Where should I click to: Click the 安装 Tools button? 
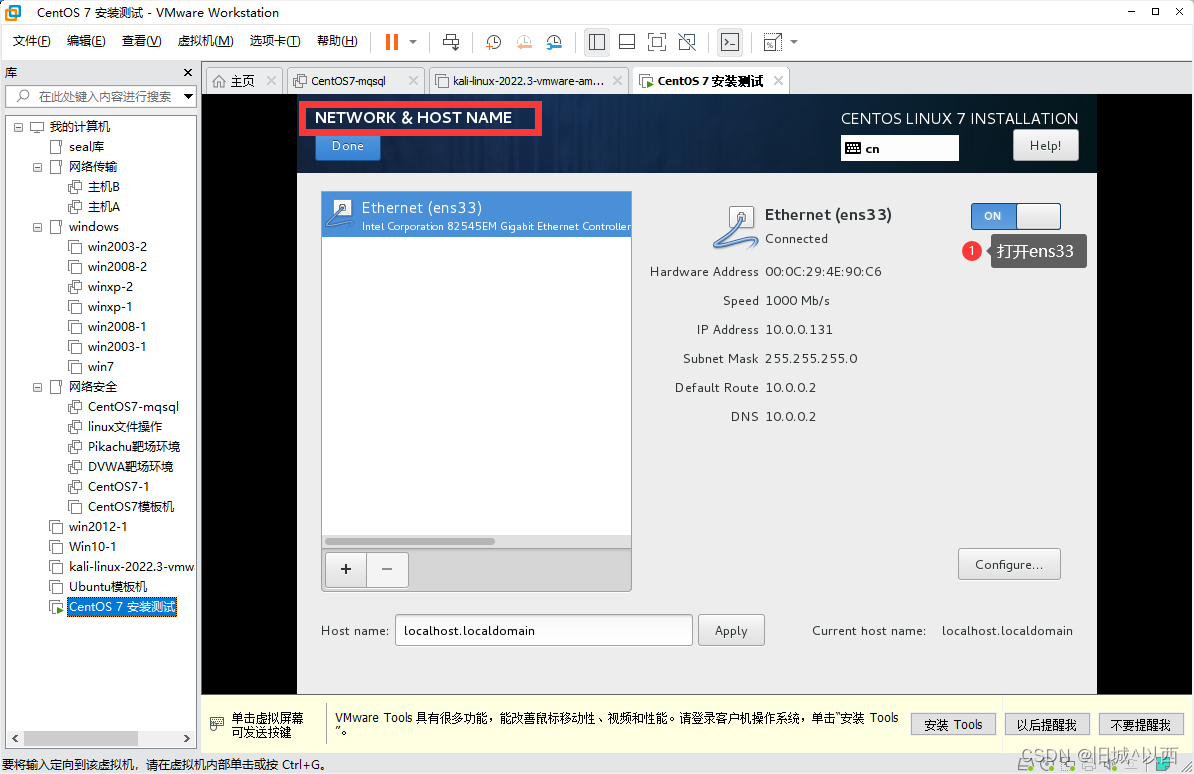pos(953,724)
